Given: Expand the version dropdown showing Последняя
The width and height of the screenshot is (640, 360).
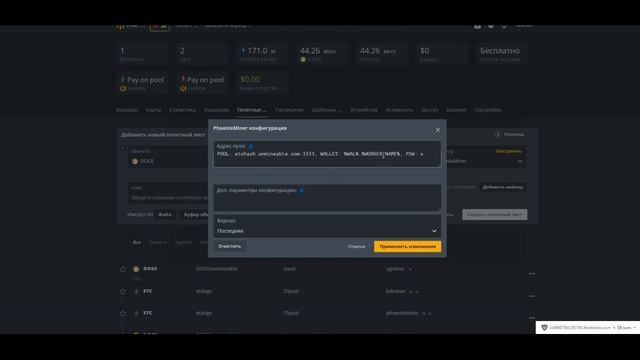Looking at the screenshot, I should pos(327,227).
